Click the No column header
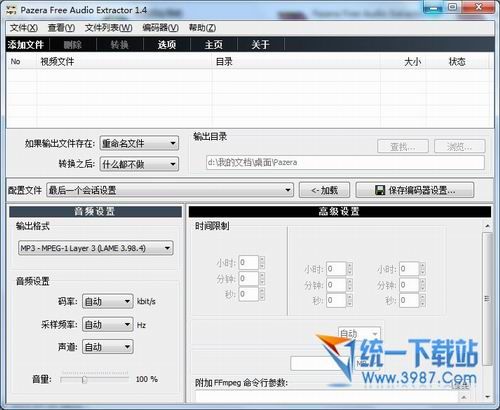 tap(21, 62)
